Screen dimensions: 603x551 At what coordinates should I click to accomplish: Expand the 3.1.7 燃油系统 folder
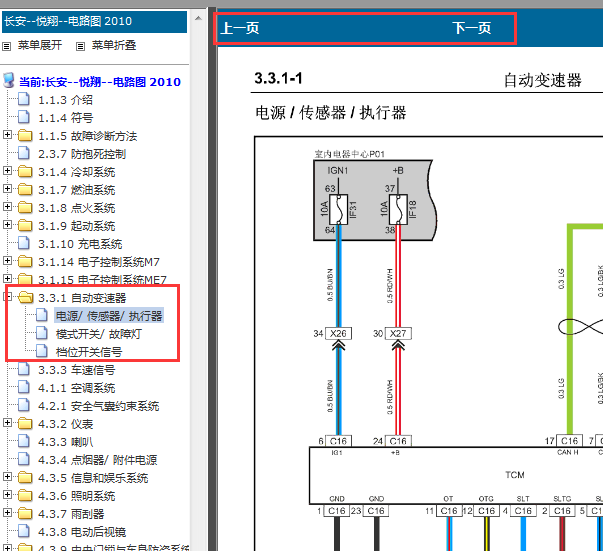point(7,189)
